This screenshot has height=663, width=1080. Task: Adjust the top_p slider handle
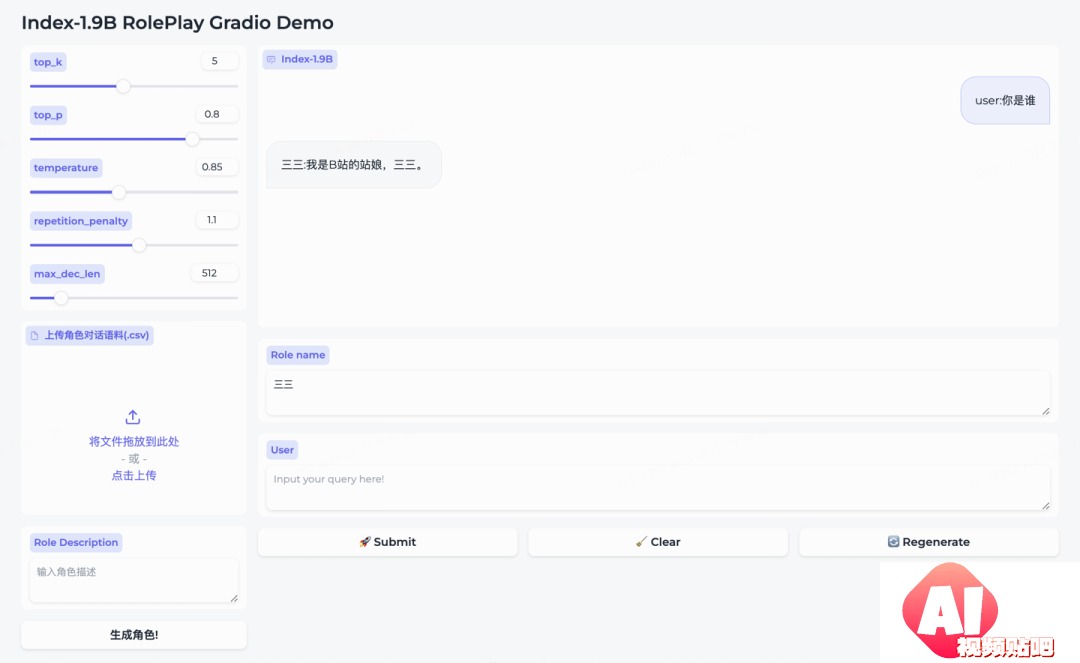click(193, 139)
